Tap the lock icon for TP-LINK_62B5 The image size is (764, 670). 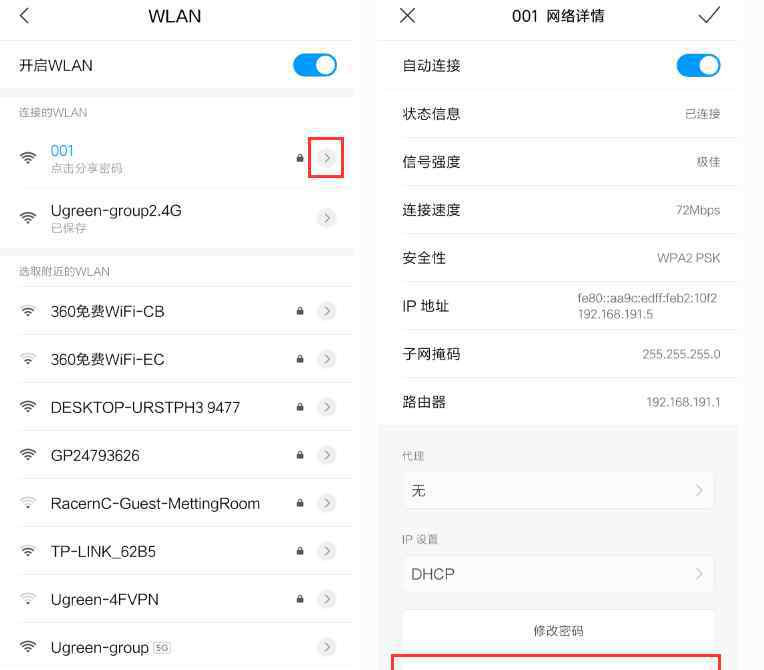(300, 551)
